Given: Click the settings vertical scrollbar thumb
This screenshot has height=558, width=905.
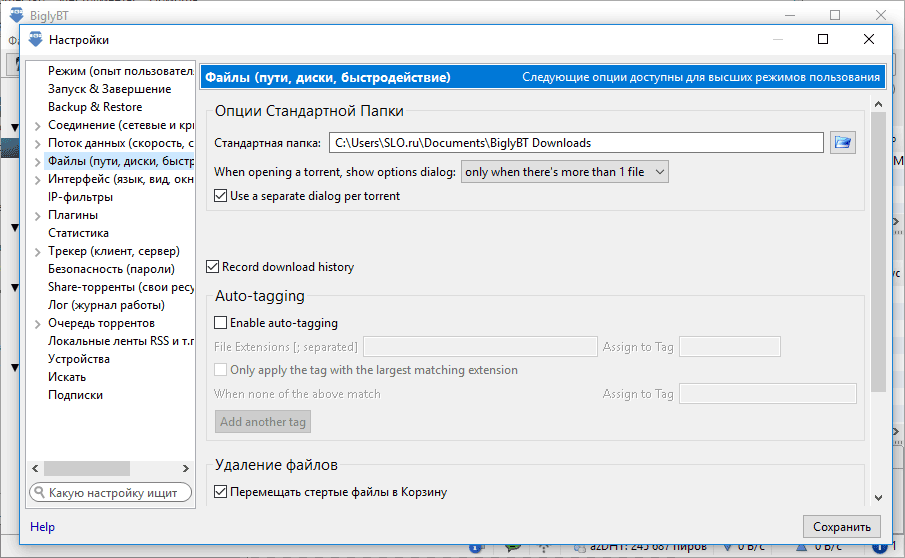Looking at the screenshot, I should pos(878,252).
